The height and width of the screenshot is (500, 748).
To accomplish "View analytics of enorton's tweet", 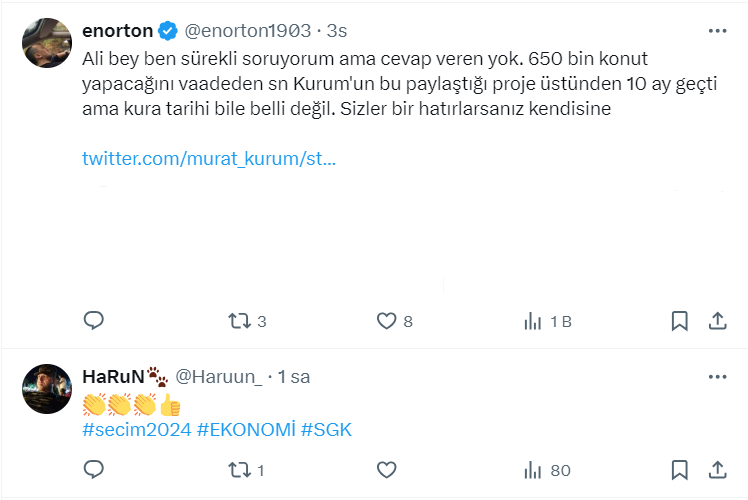I will (x=533, y=321).
